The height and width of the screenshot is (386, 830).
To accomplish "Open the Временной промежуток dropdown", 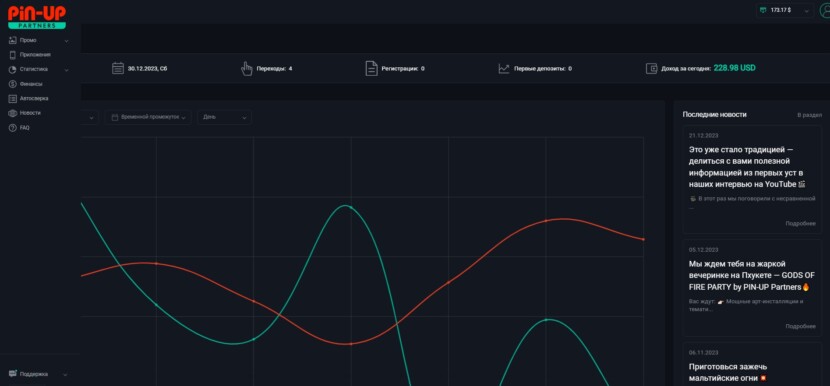I will pyautogui.click(x=148, y=117).
